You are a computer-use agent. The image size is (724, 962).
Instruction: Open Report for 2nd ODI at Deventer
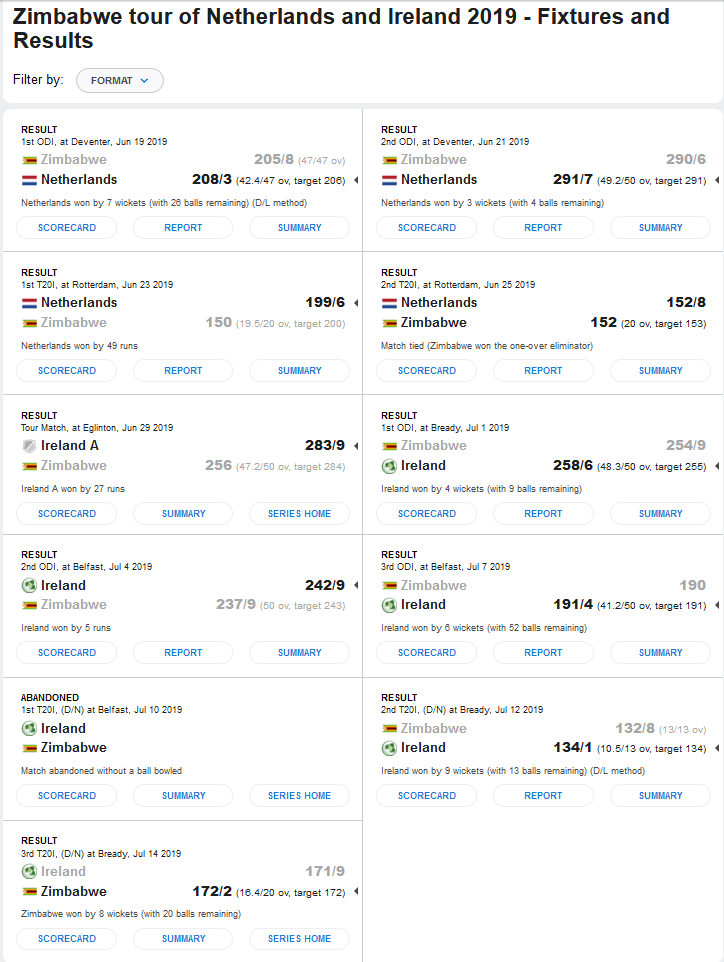[543, 228]
